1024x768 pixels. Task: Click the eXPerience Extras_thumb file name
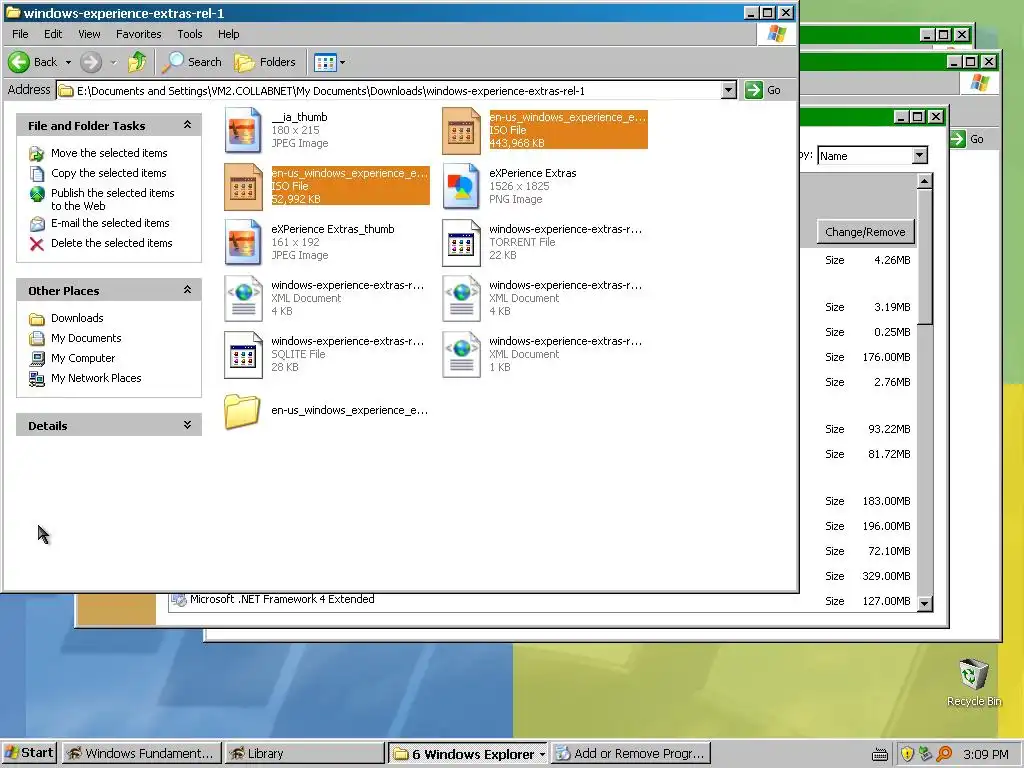pyautogui.click(x=332, y=229)
